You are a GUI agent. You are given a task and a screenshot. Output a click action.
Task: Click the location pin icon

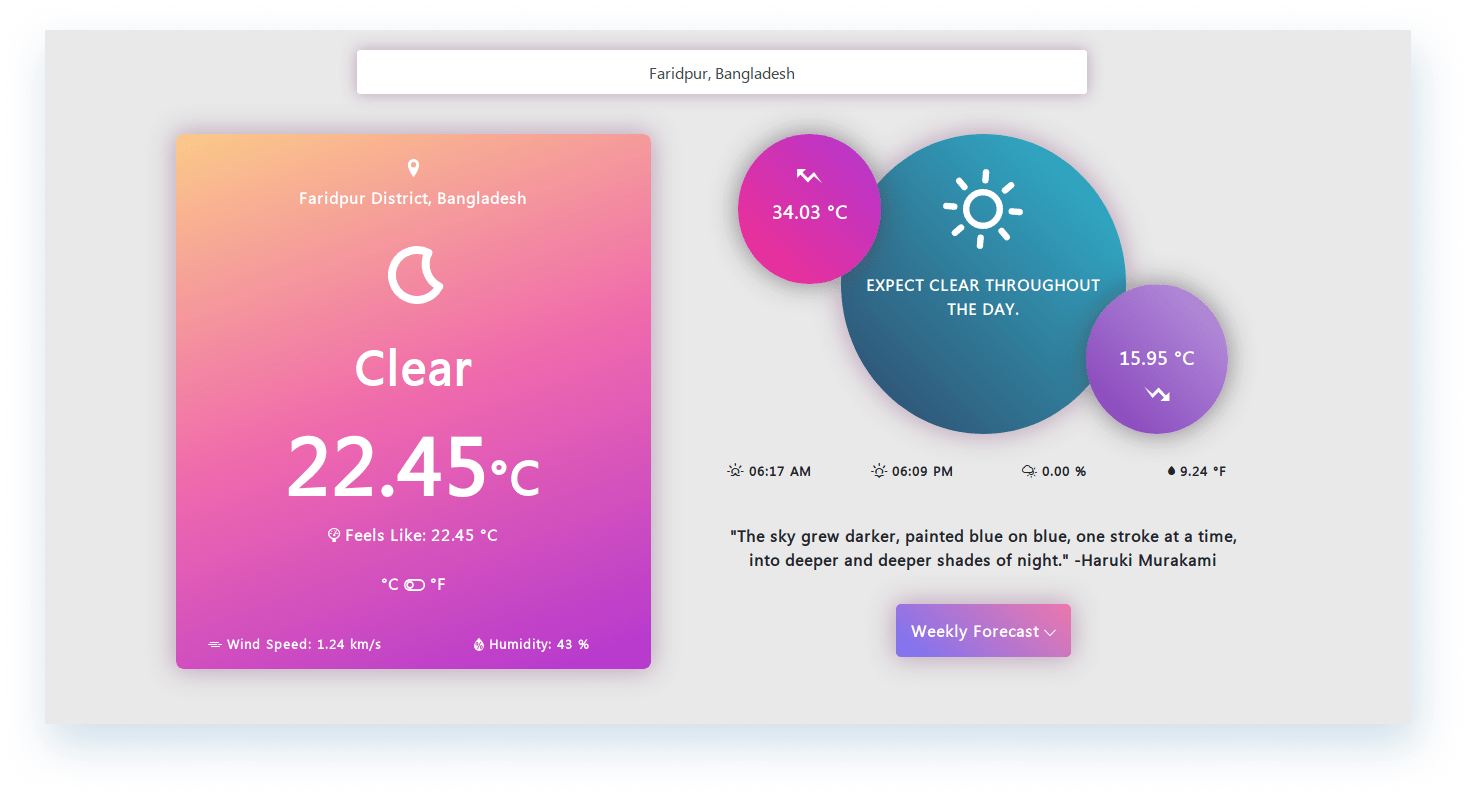tap(413, 168)
